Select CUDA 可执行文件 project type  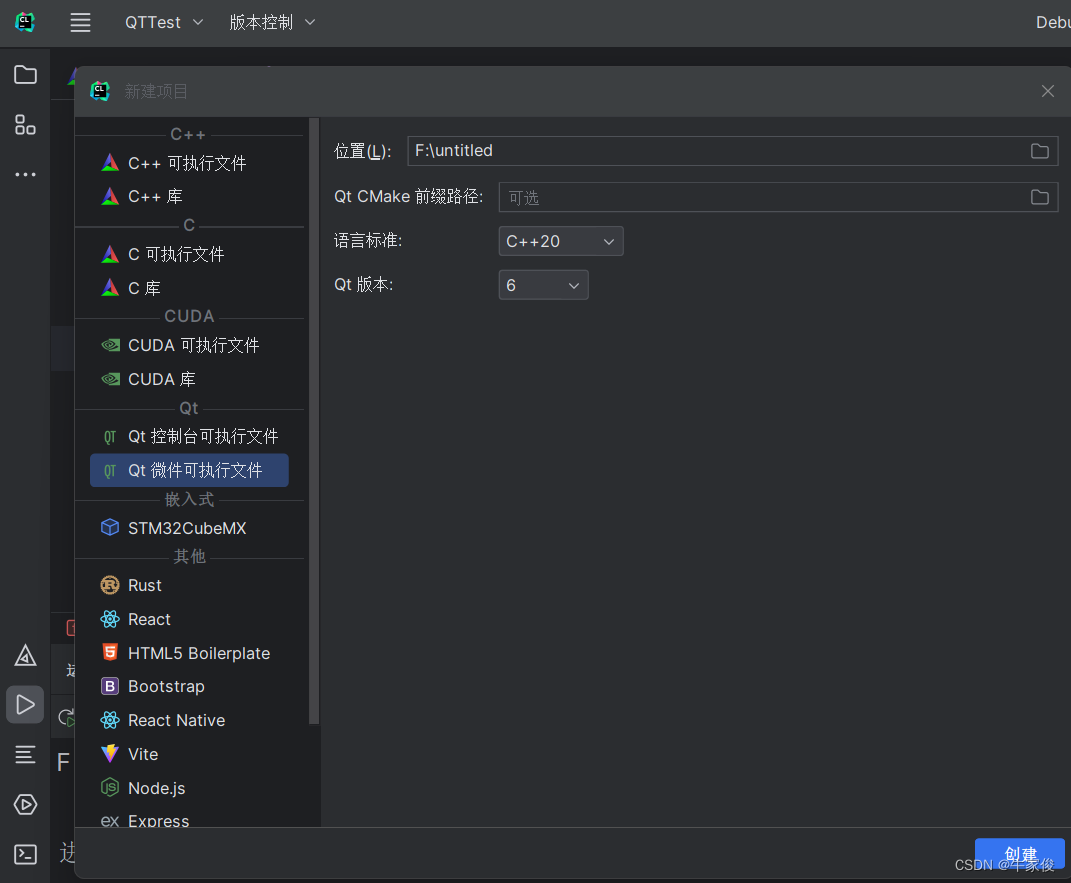(189, 346)
